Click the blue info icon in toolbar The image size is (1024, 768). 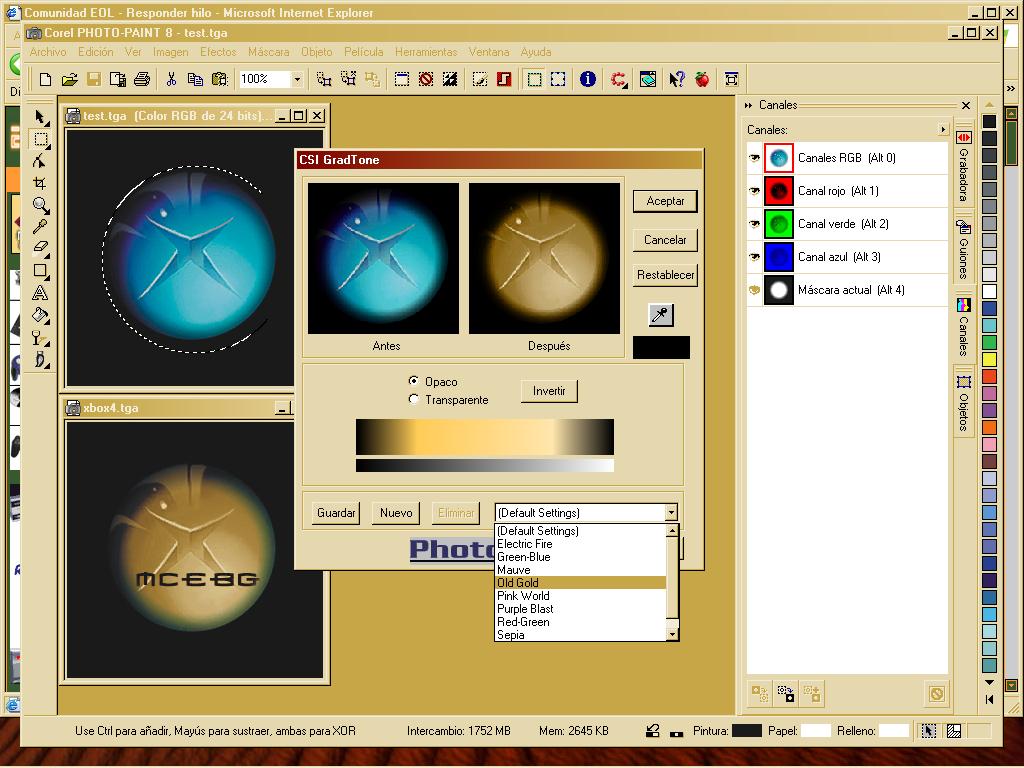[588, 79]
